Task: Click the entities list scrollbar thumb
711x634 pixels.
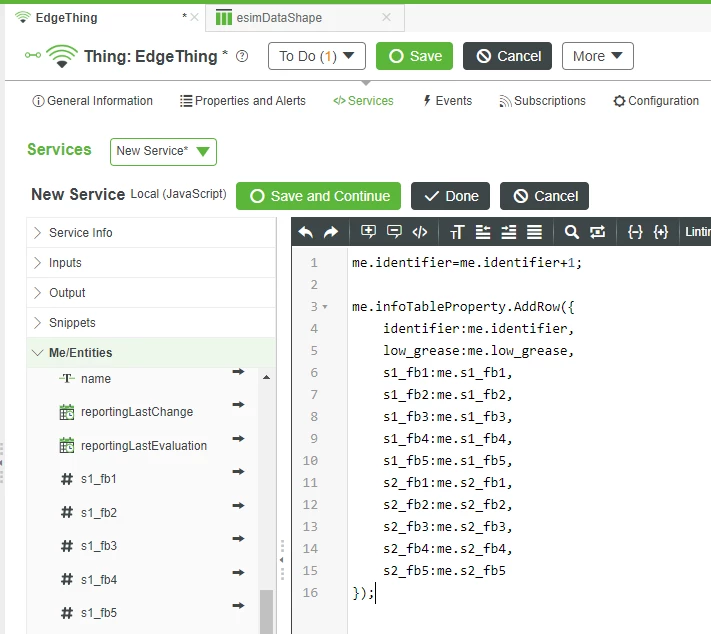Action: 267,611
